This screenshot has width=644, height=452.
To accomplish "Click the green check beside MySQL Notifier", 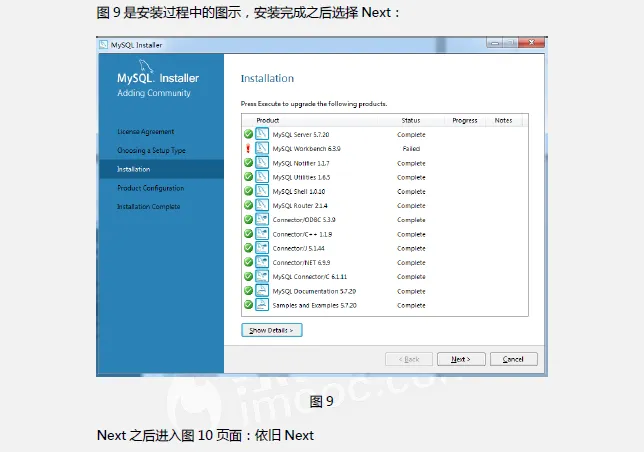I will (248, 163).
